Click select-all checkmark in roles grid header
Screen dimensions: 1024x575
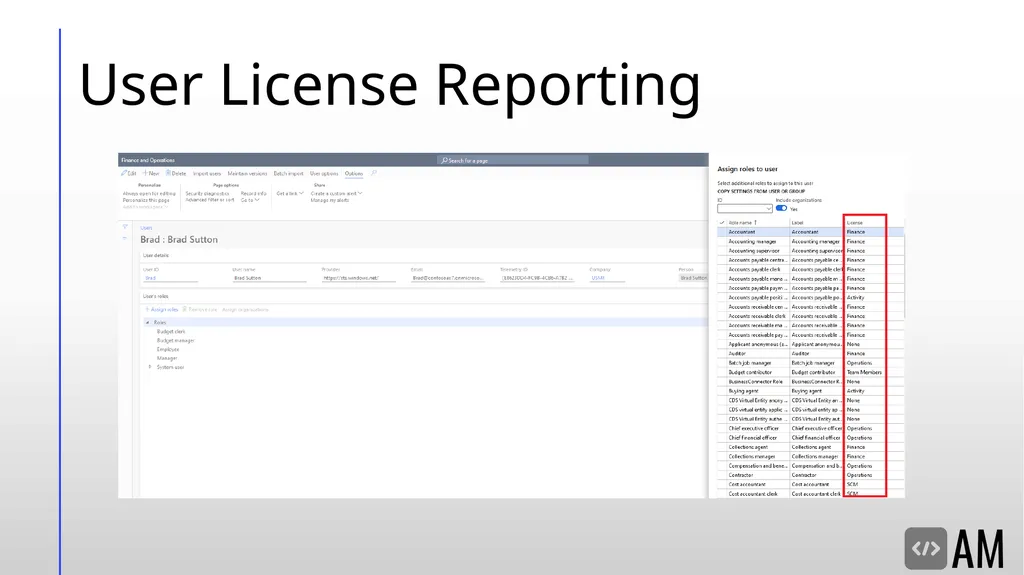tap(722, 223)
